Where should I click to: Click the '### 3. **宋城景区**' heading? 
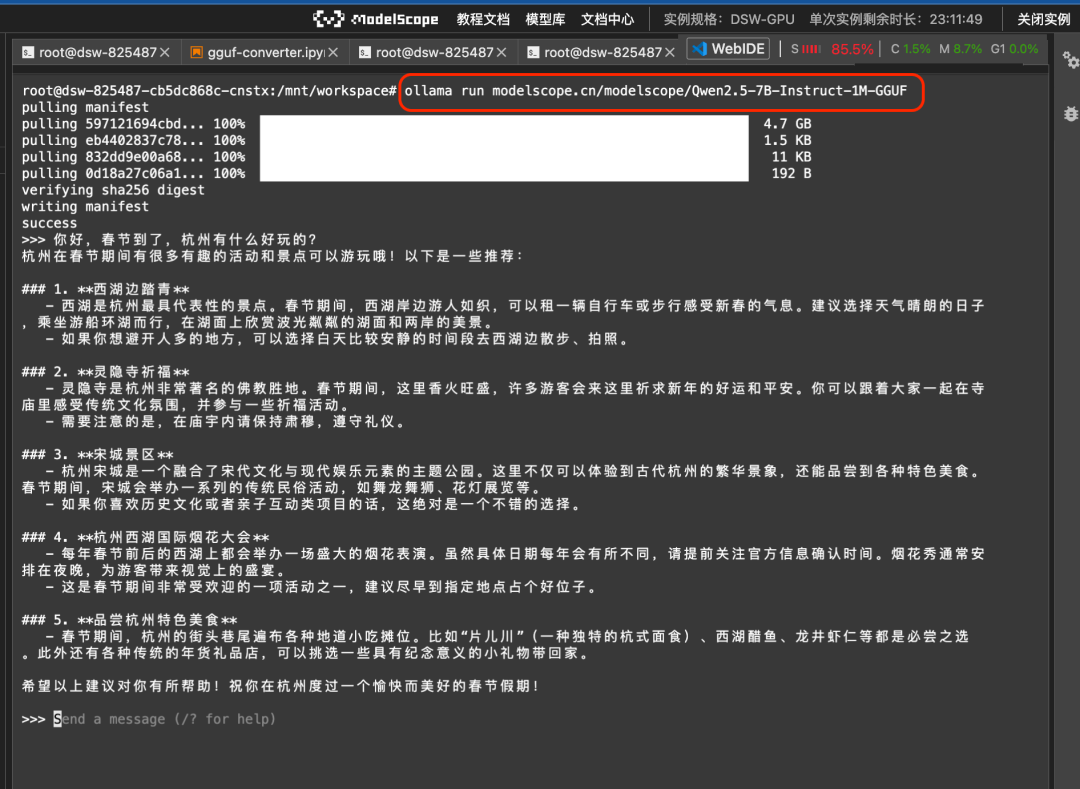97,454
